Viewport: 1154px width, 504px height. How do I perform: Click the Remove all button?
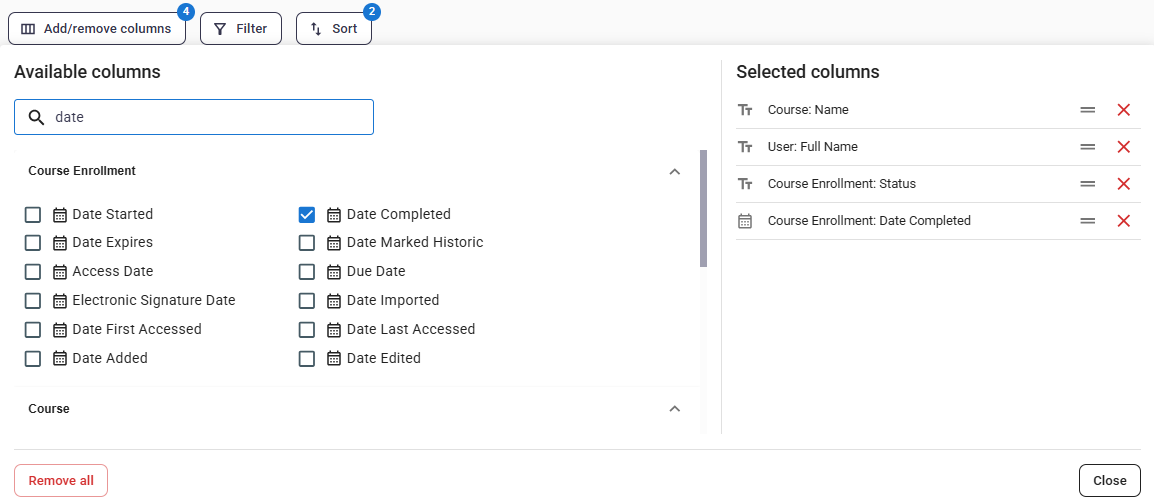[61, 480]
